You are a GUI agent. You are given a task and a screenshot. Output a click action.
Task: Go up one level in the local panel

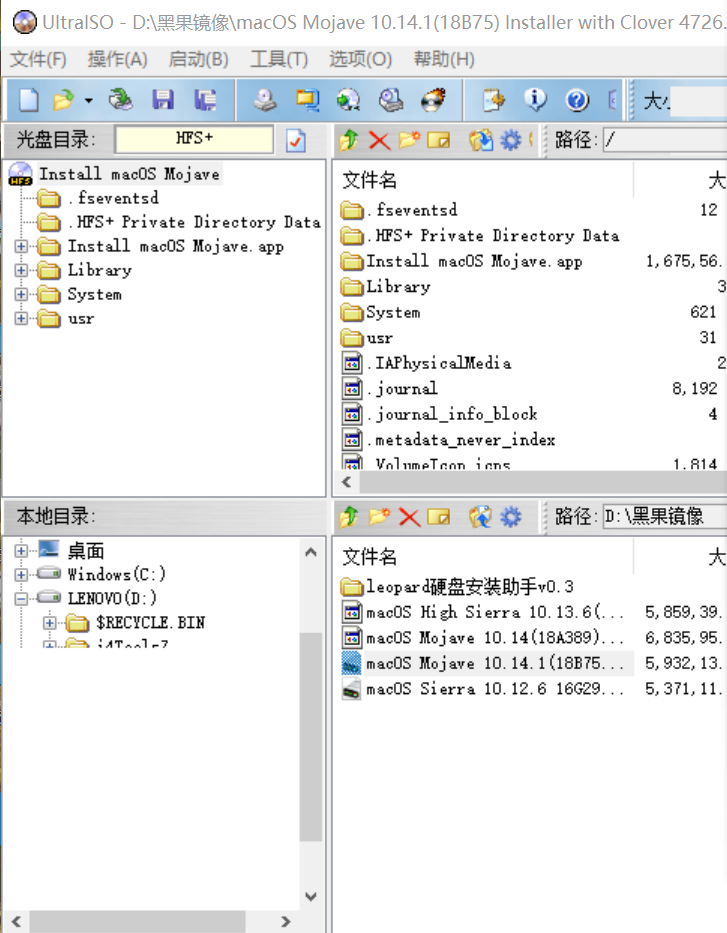349,516
